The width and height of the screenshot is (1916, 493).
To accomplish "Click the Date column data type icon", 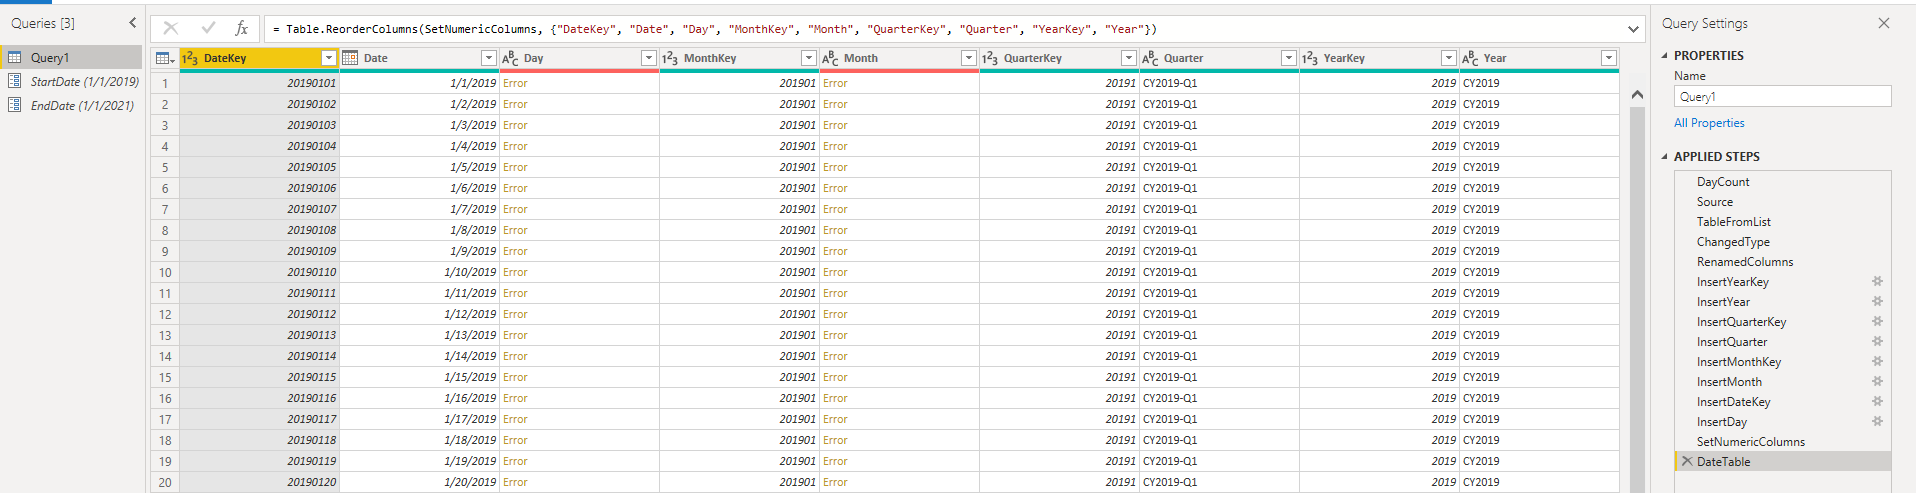I will pyautogui.click(x=350, y=58).
